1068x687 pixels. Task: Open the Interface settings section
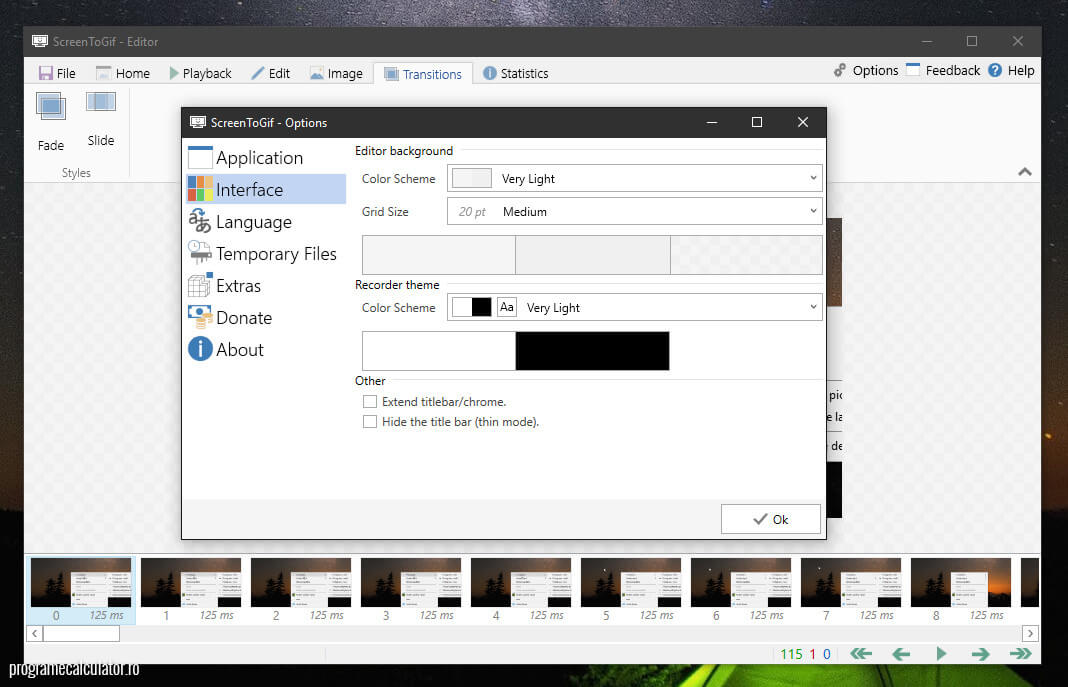[x=266, y=189]
